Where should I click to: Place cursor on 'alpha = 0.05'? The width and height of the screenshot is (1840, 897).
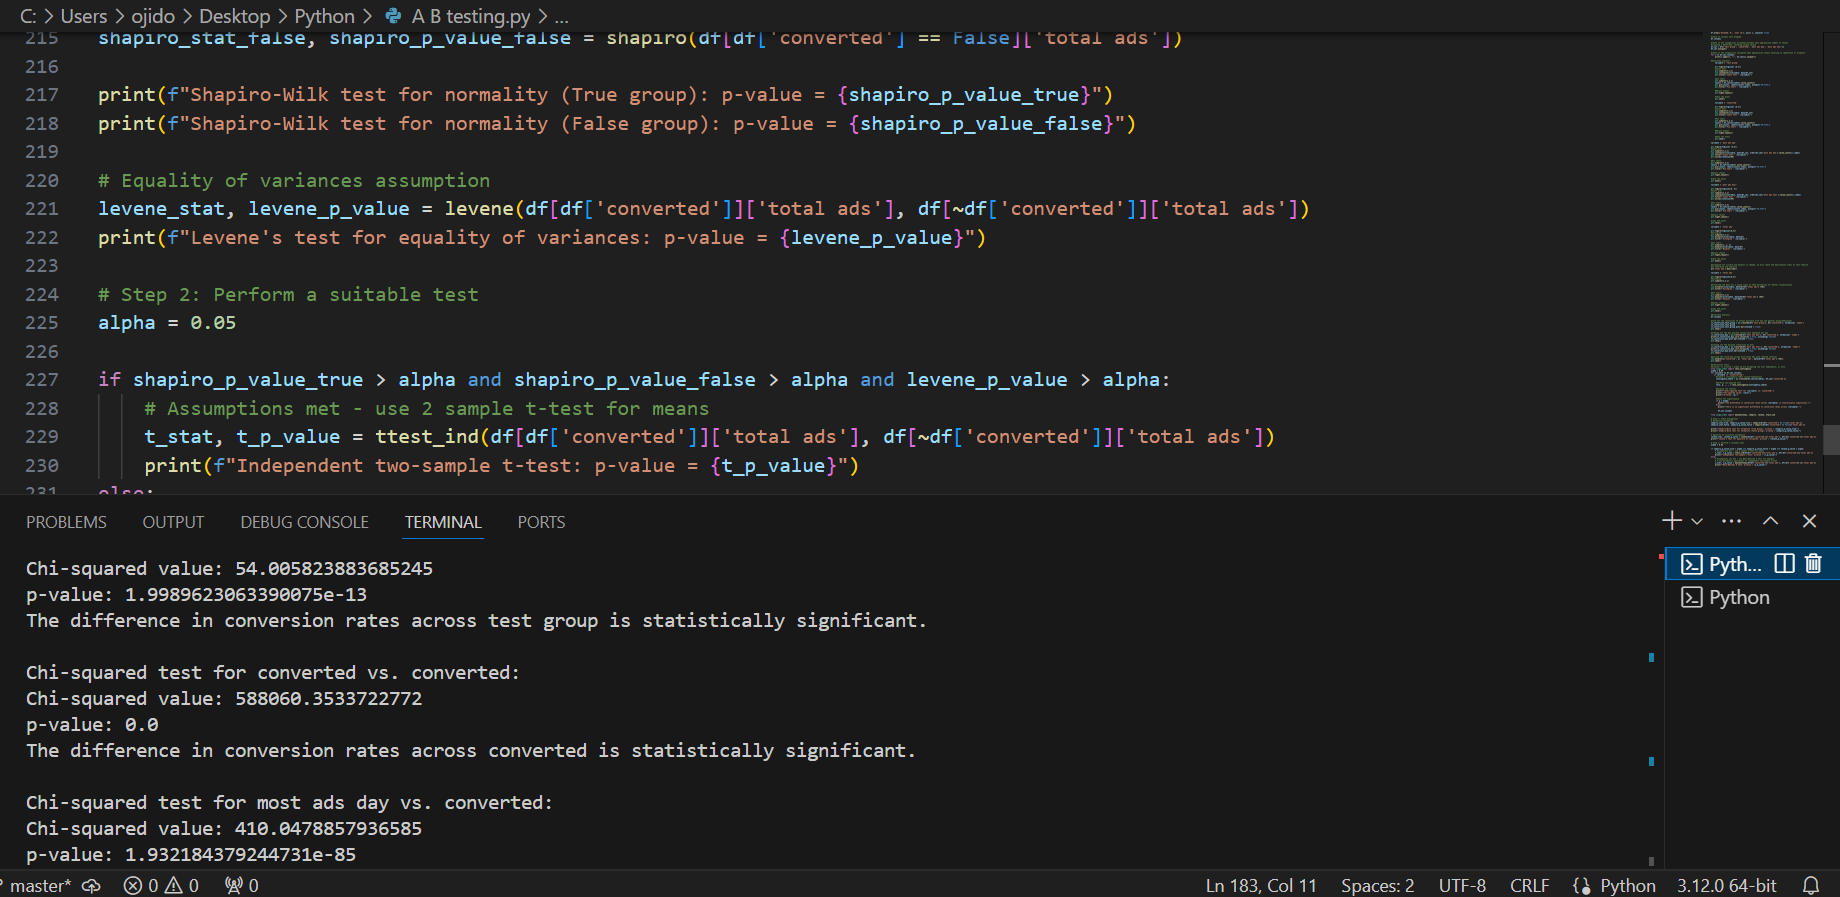[167, 323]
